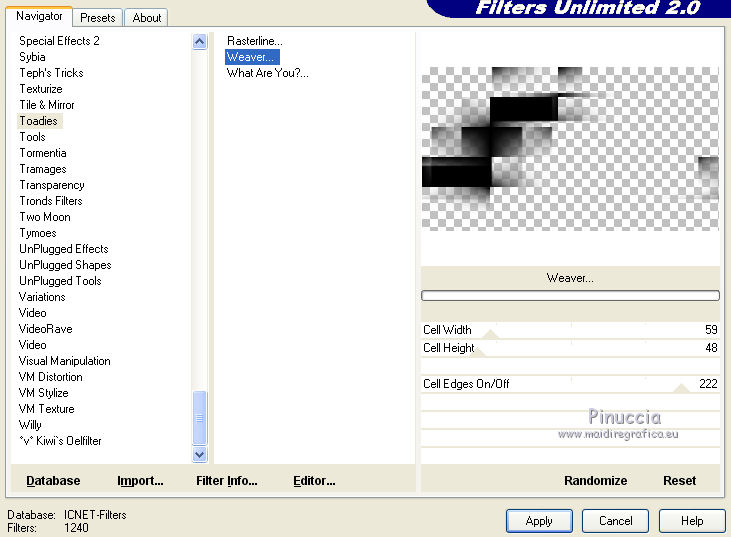Select the Tools category
This screenshot has height=537, width=731.
32,137
